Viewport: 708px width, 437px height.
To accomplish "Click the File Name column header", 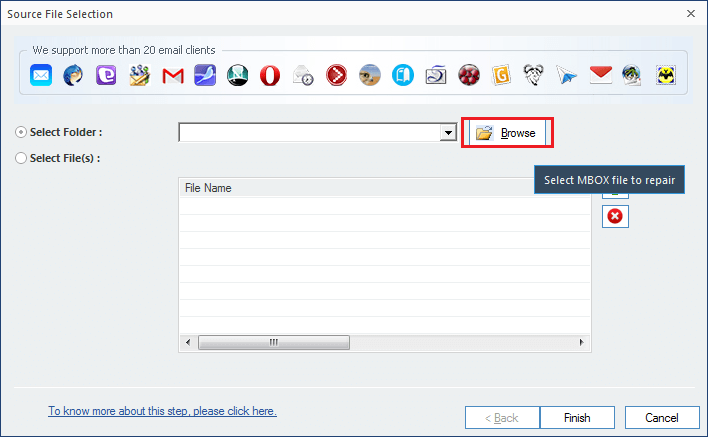I will pos(385,188).
